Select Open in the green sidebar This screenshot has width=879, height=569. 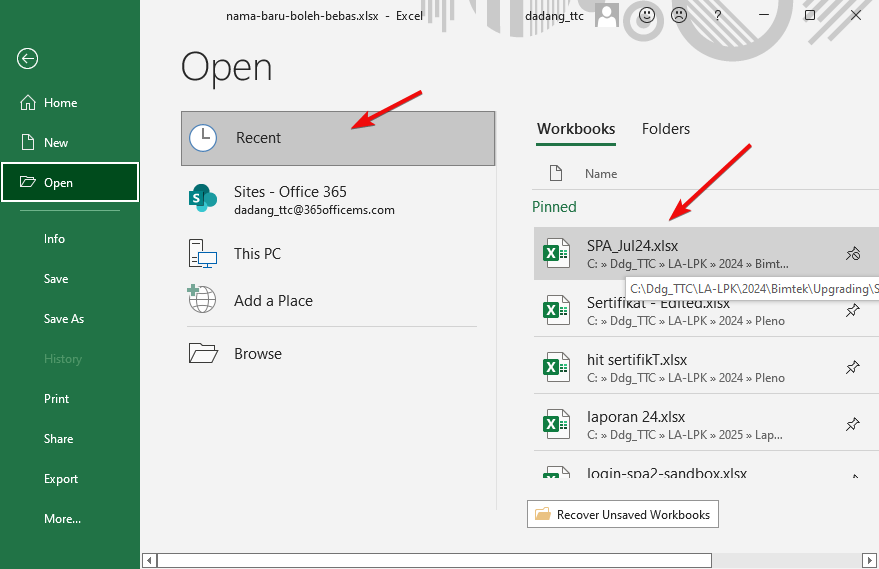tap(70, 182)
